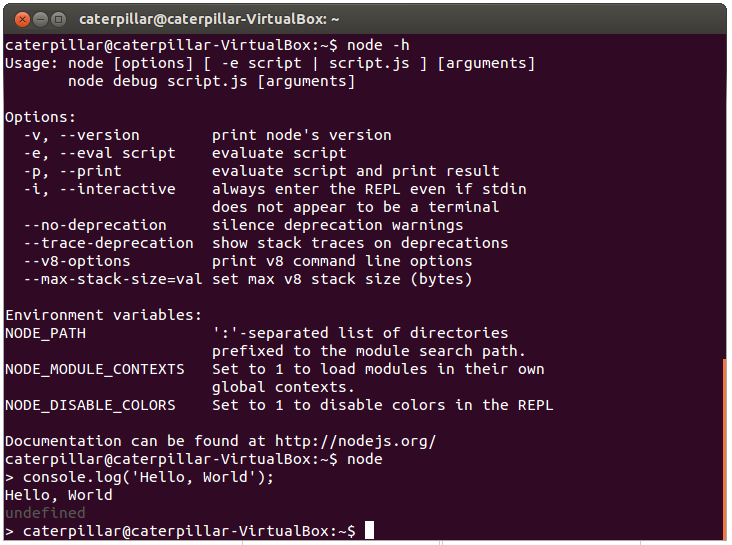Minimize the terminal window
The width and height of the screenshot is (732, 545).
41,20
